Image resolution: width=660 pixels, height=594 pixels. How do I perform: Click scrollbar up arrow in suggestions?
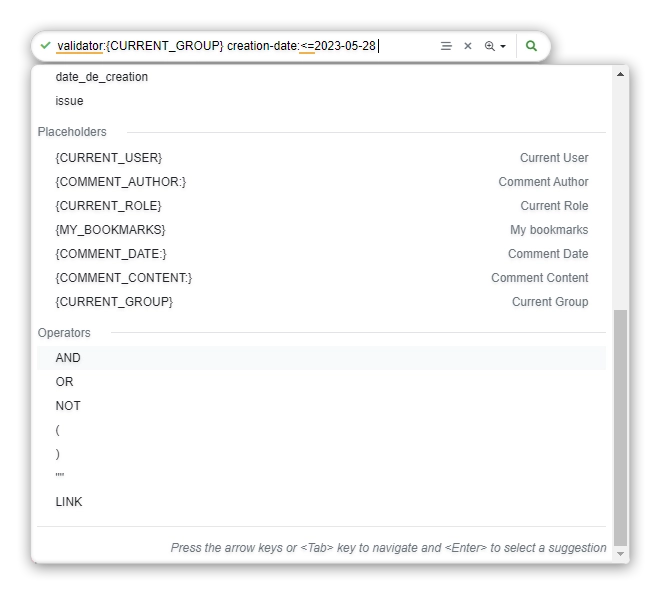[x=620, y=75]
